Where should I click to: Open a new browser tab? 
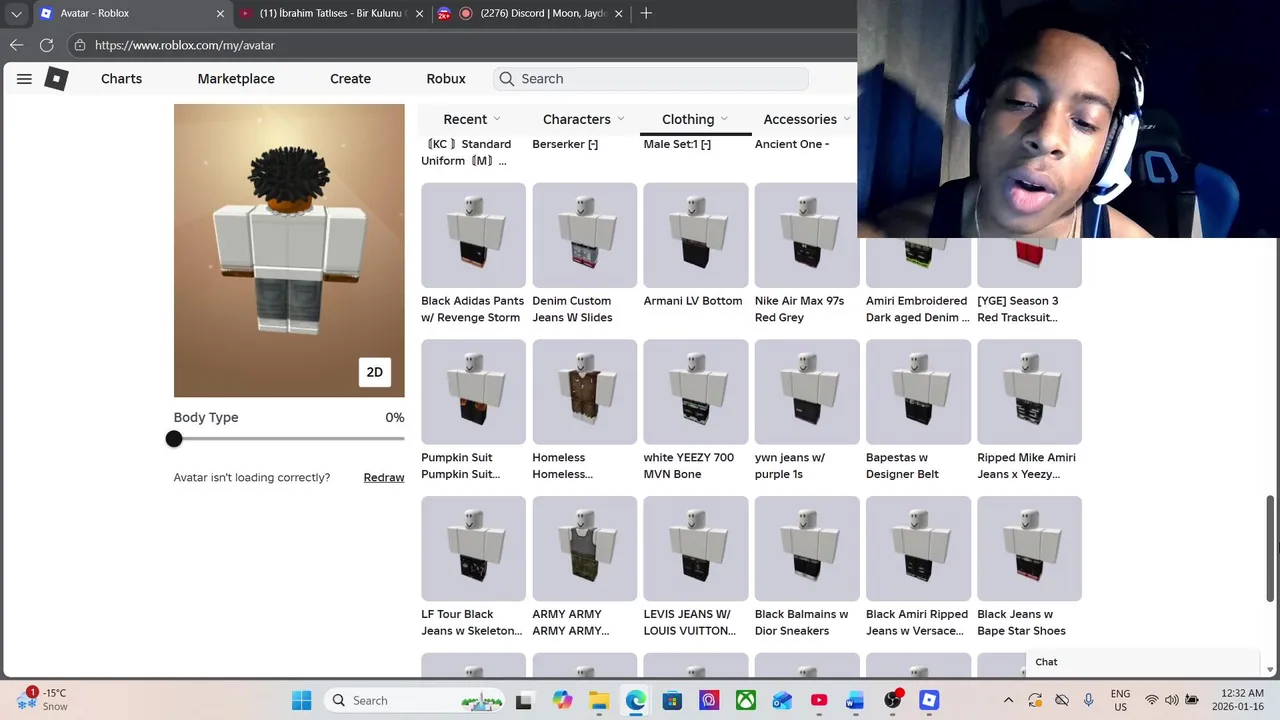(x=646, y=13)
